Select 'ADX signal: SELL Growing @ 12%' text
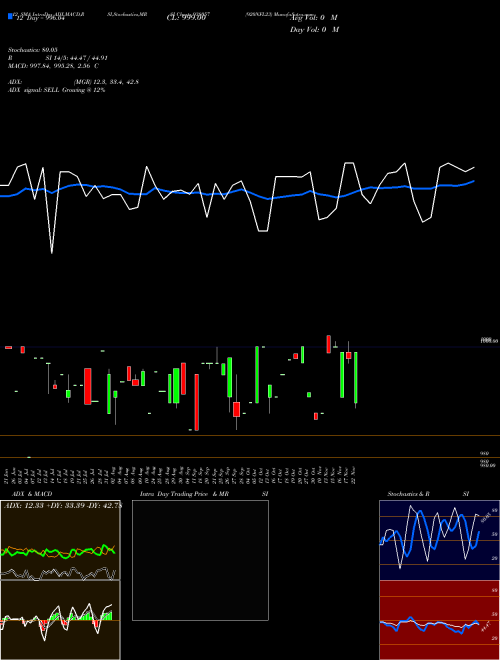Screen dimensions: 500x660 (x=56, y=90)
